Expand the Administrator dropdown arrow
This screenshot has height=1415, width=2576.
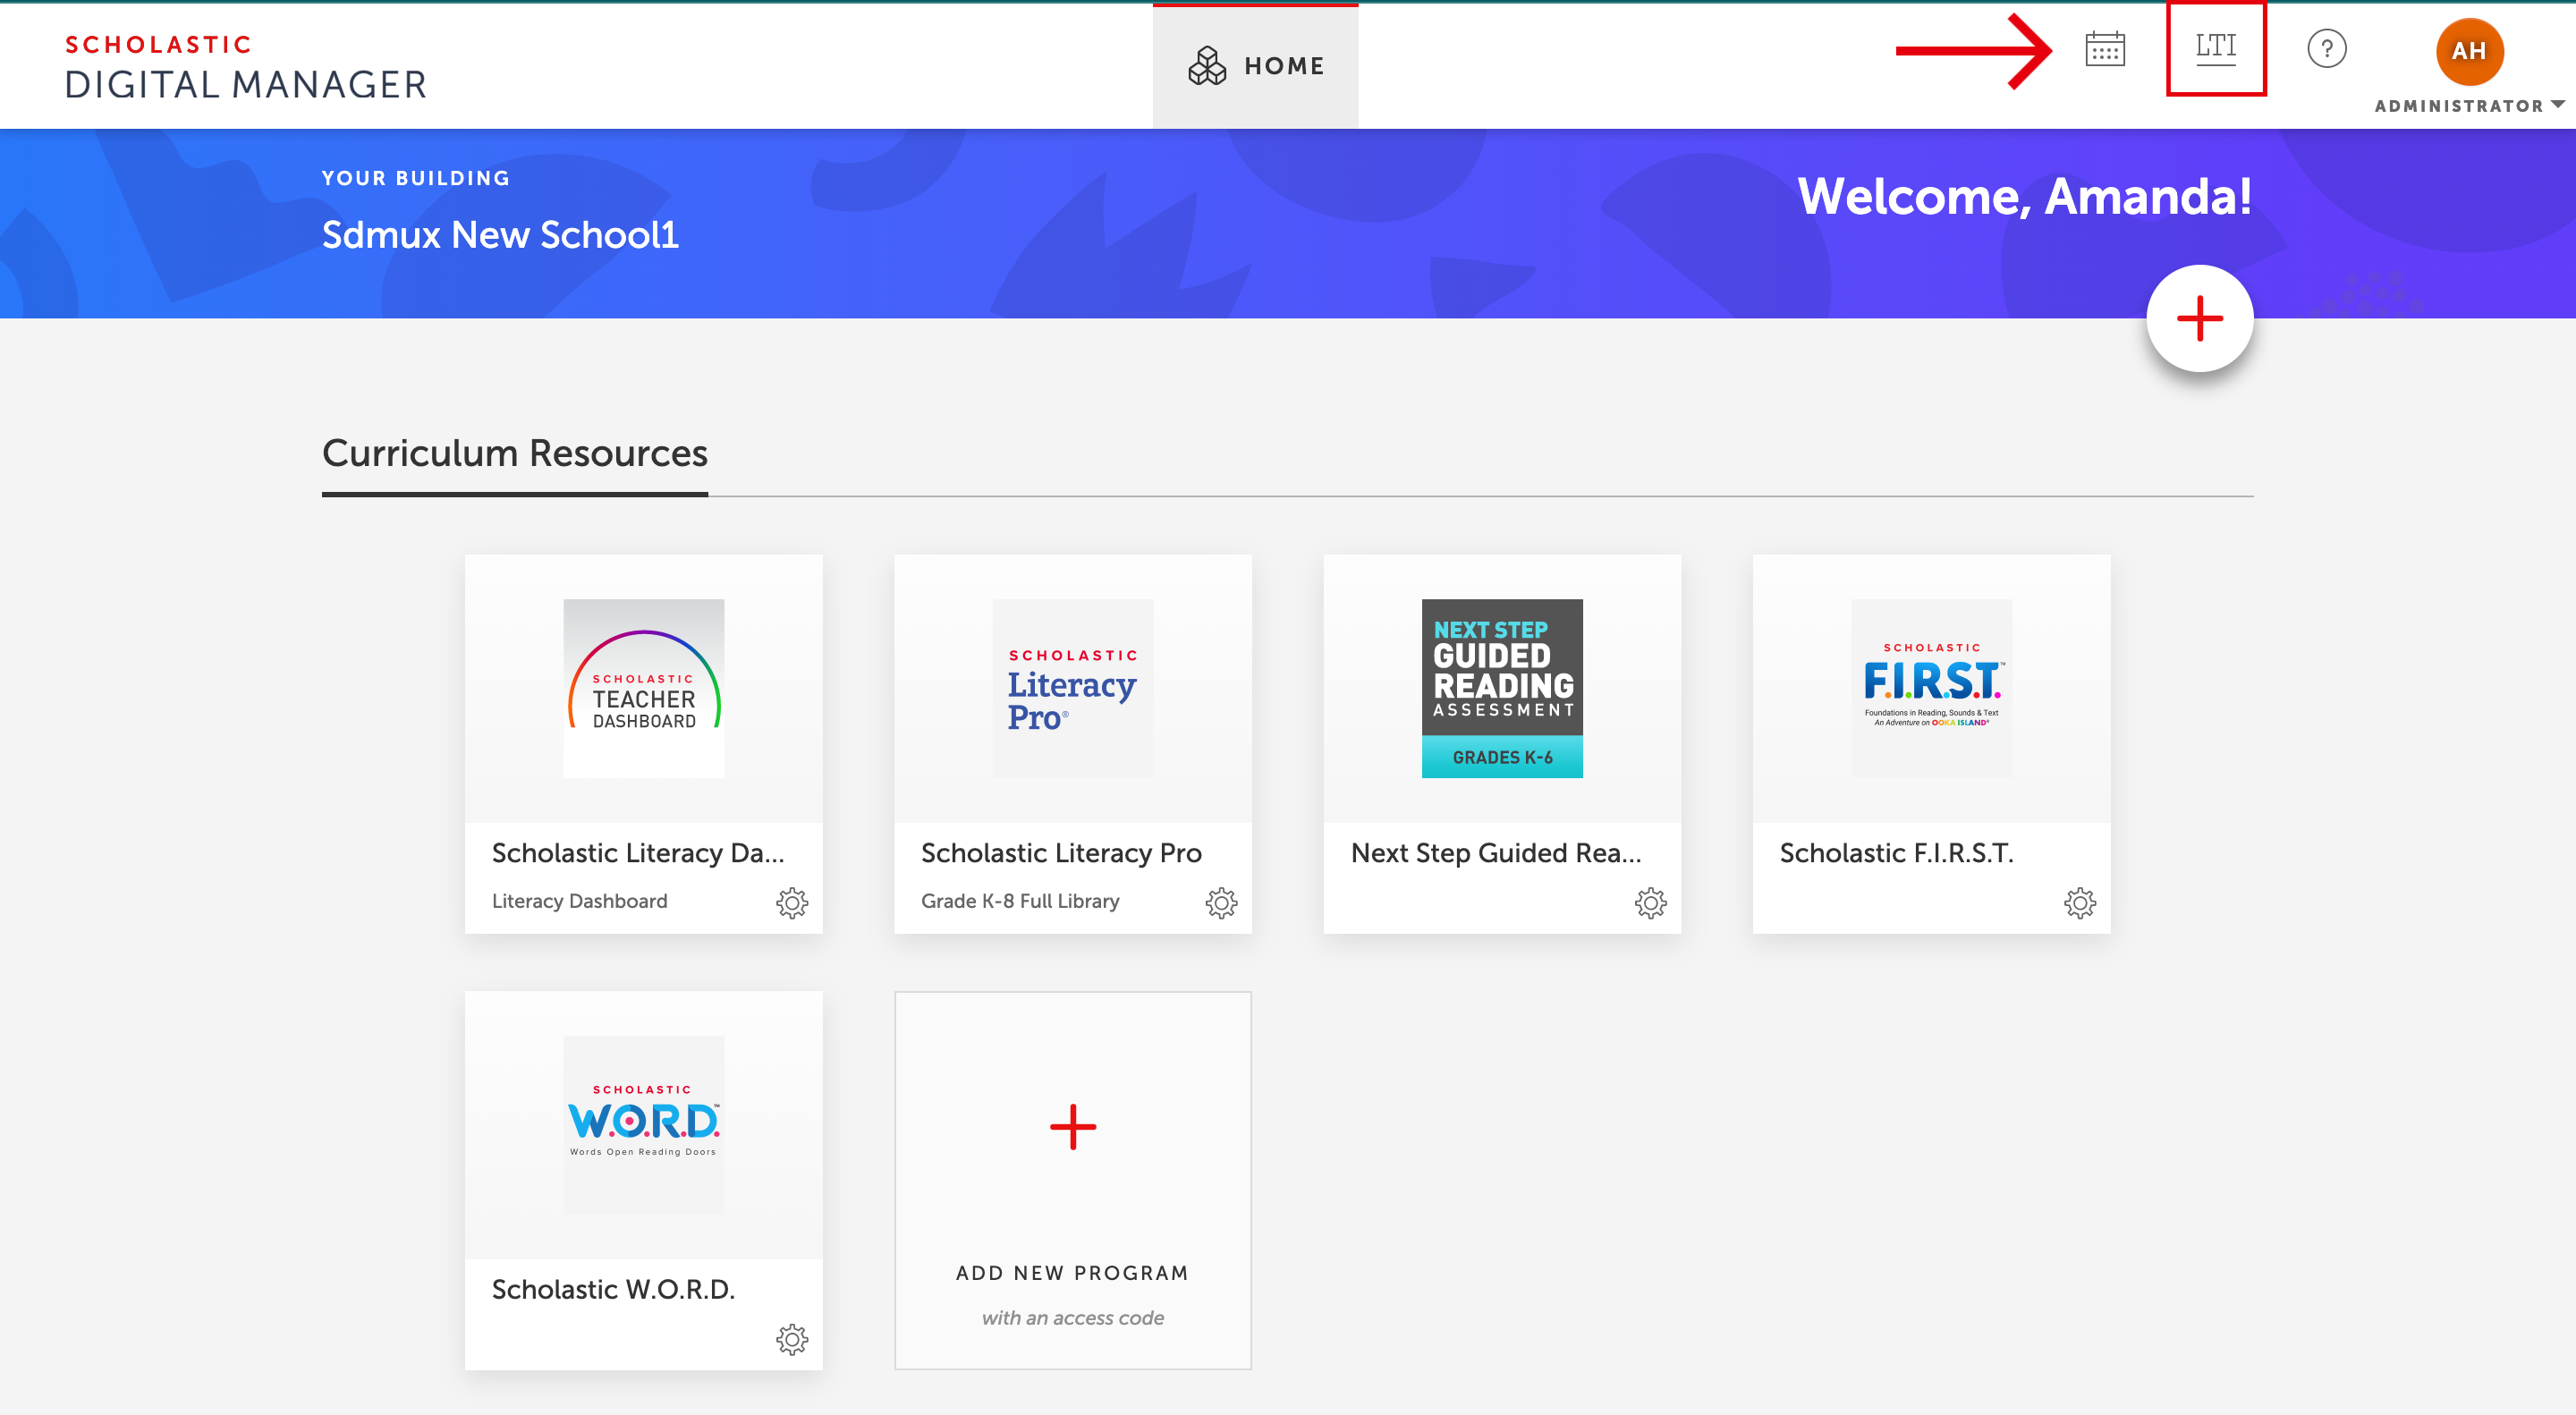click(x=2558, y=105)
